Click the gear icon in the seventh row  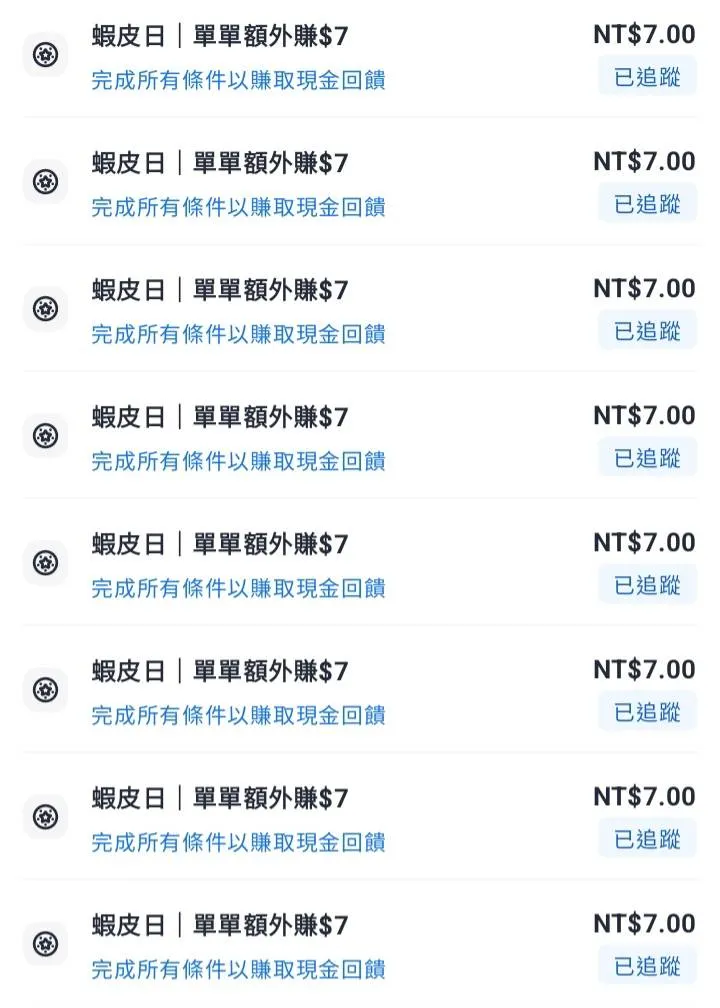click(x=45, y=817)
